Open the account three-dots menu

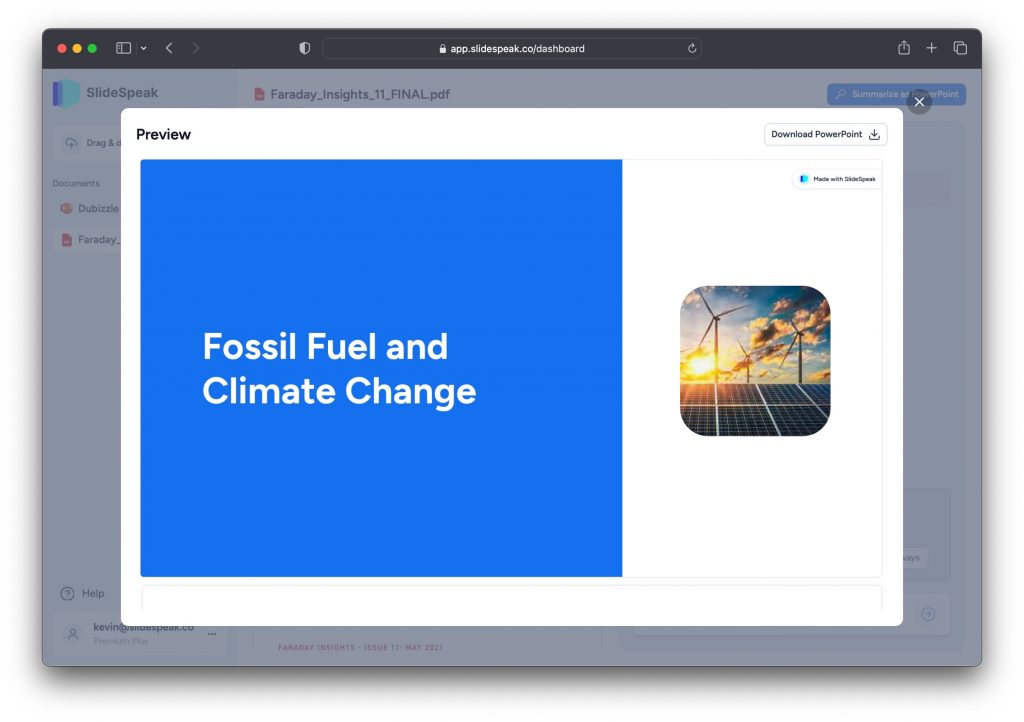point(212,634)
